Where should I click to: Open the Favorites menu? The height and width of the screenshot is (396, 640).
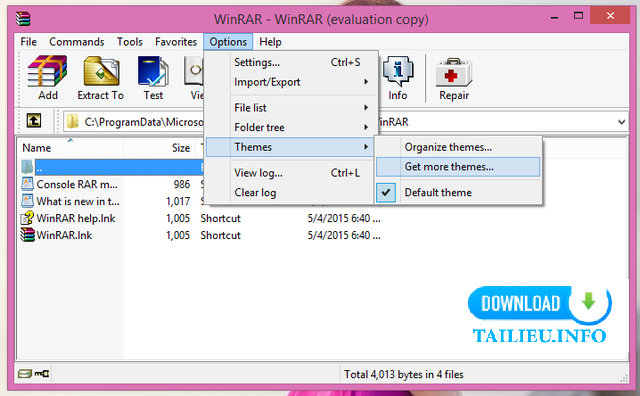(x=176, y=42)
